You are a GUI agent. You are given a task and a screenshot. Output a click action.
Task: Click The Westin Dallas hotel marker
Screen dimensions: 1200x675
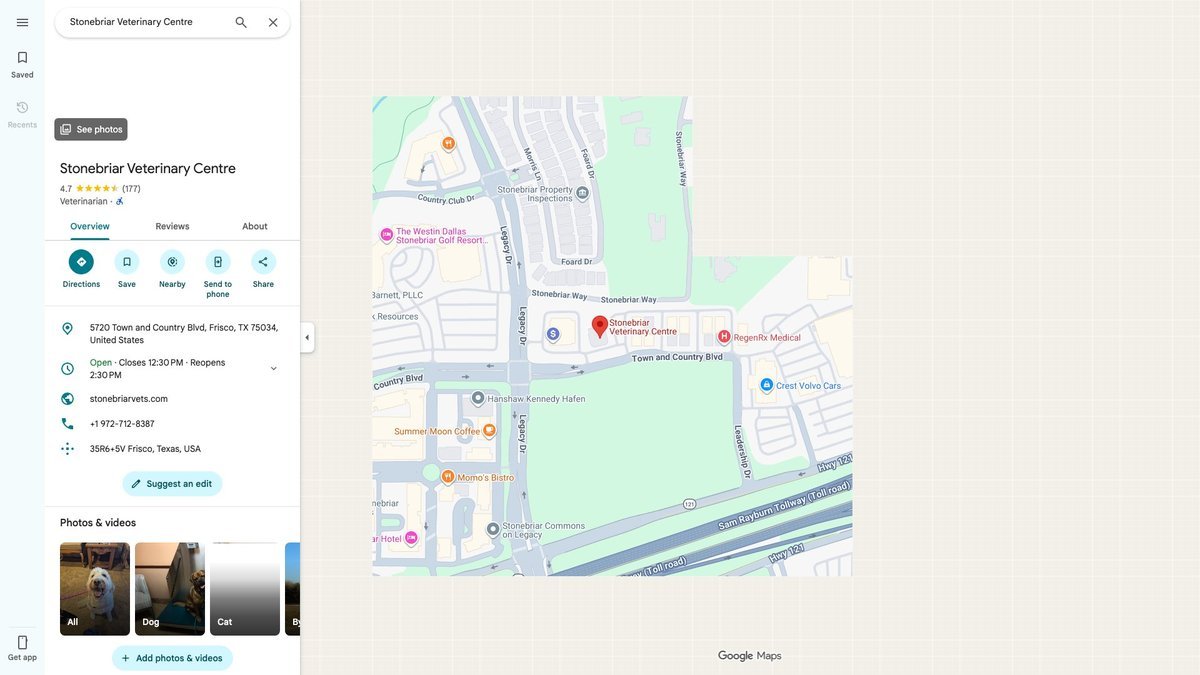pos(387,235)
